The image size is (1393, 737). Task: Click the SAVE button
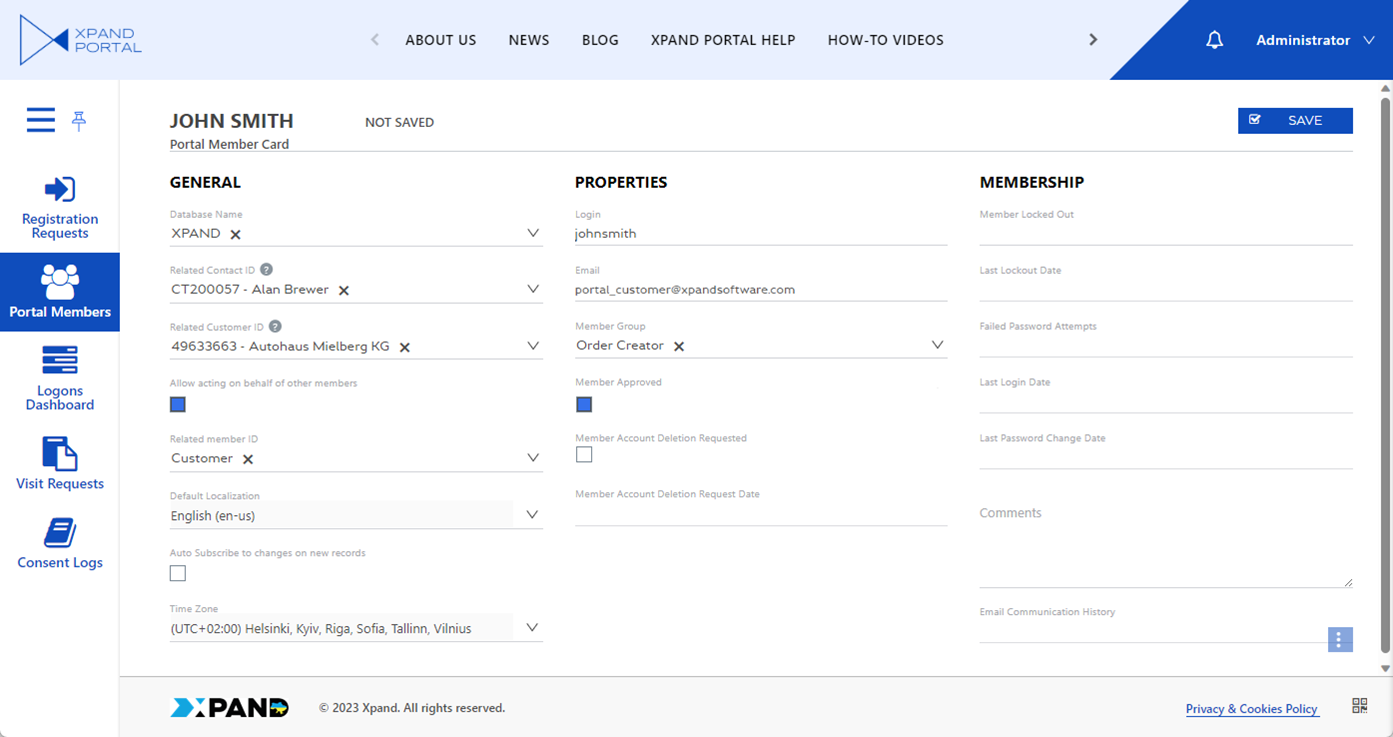coord(1295,120)
